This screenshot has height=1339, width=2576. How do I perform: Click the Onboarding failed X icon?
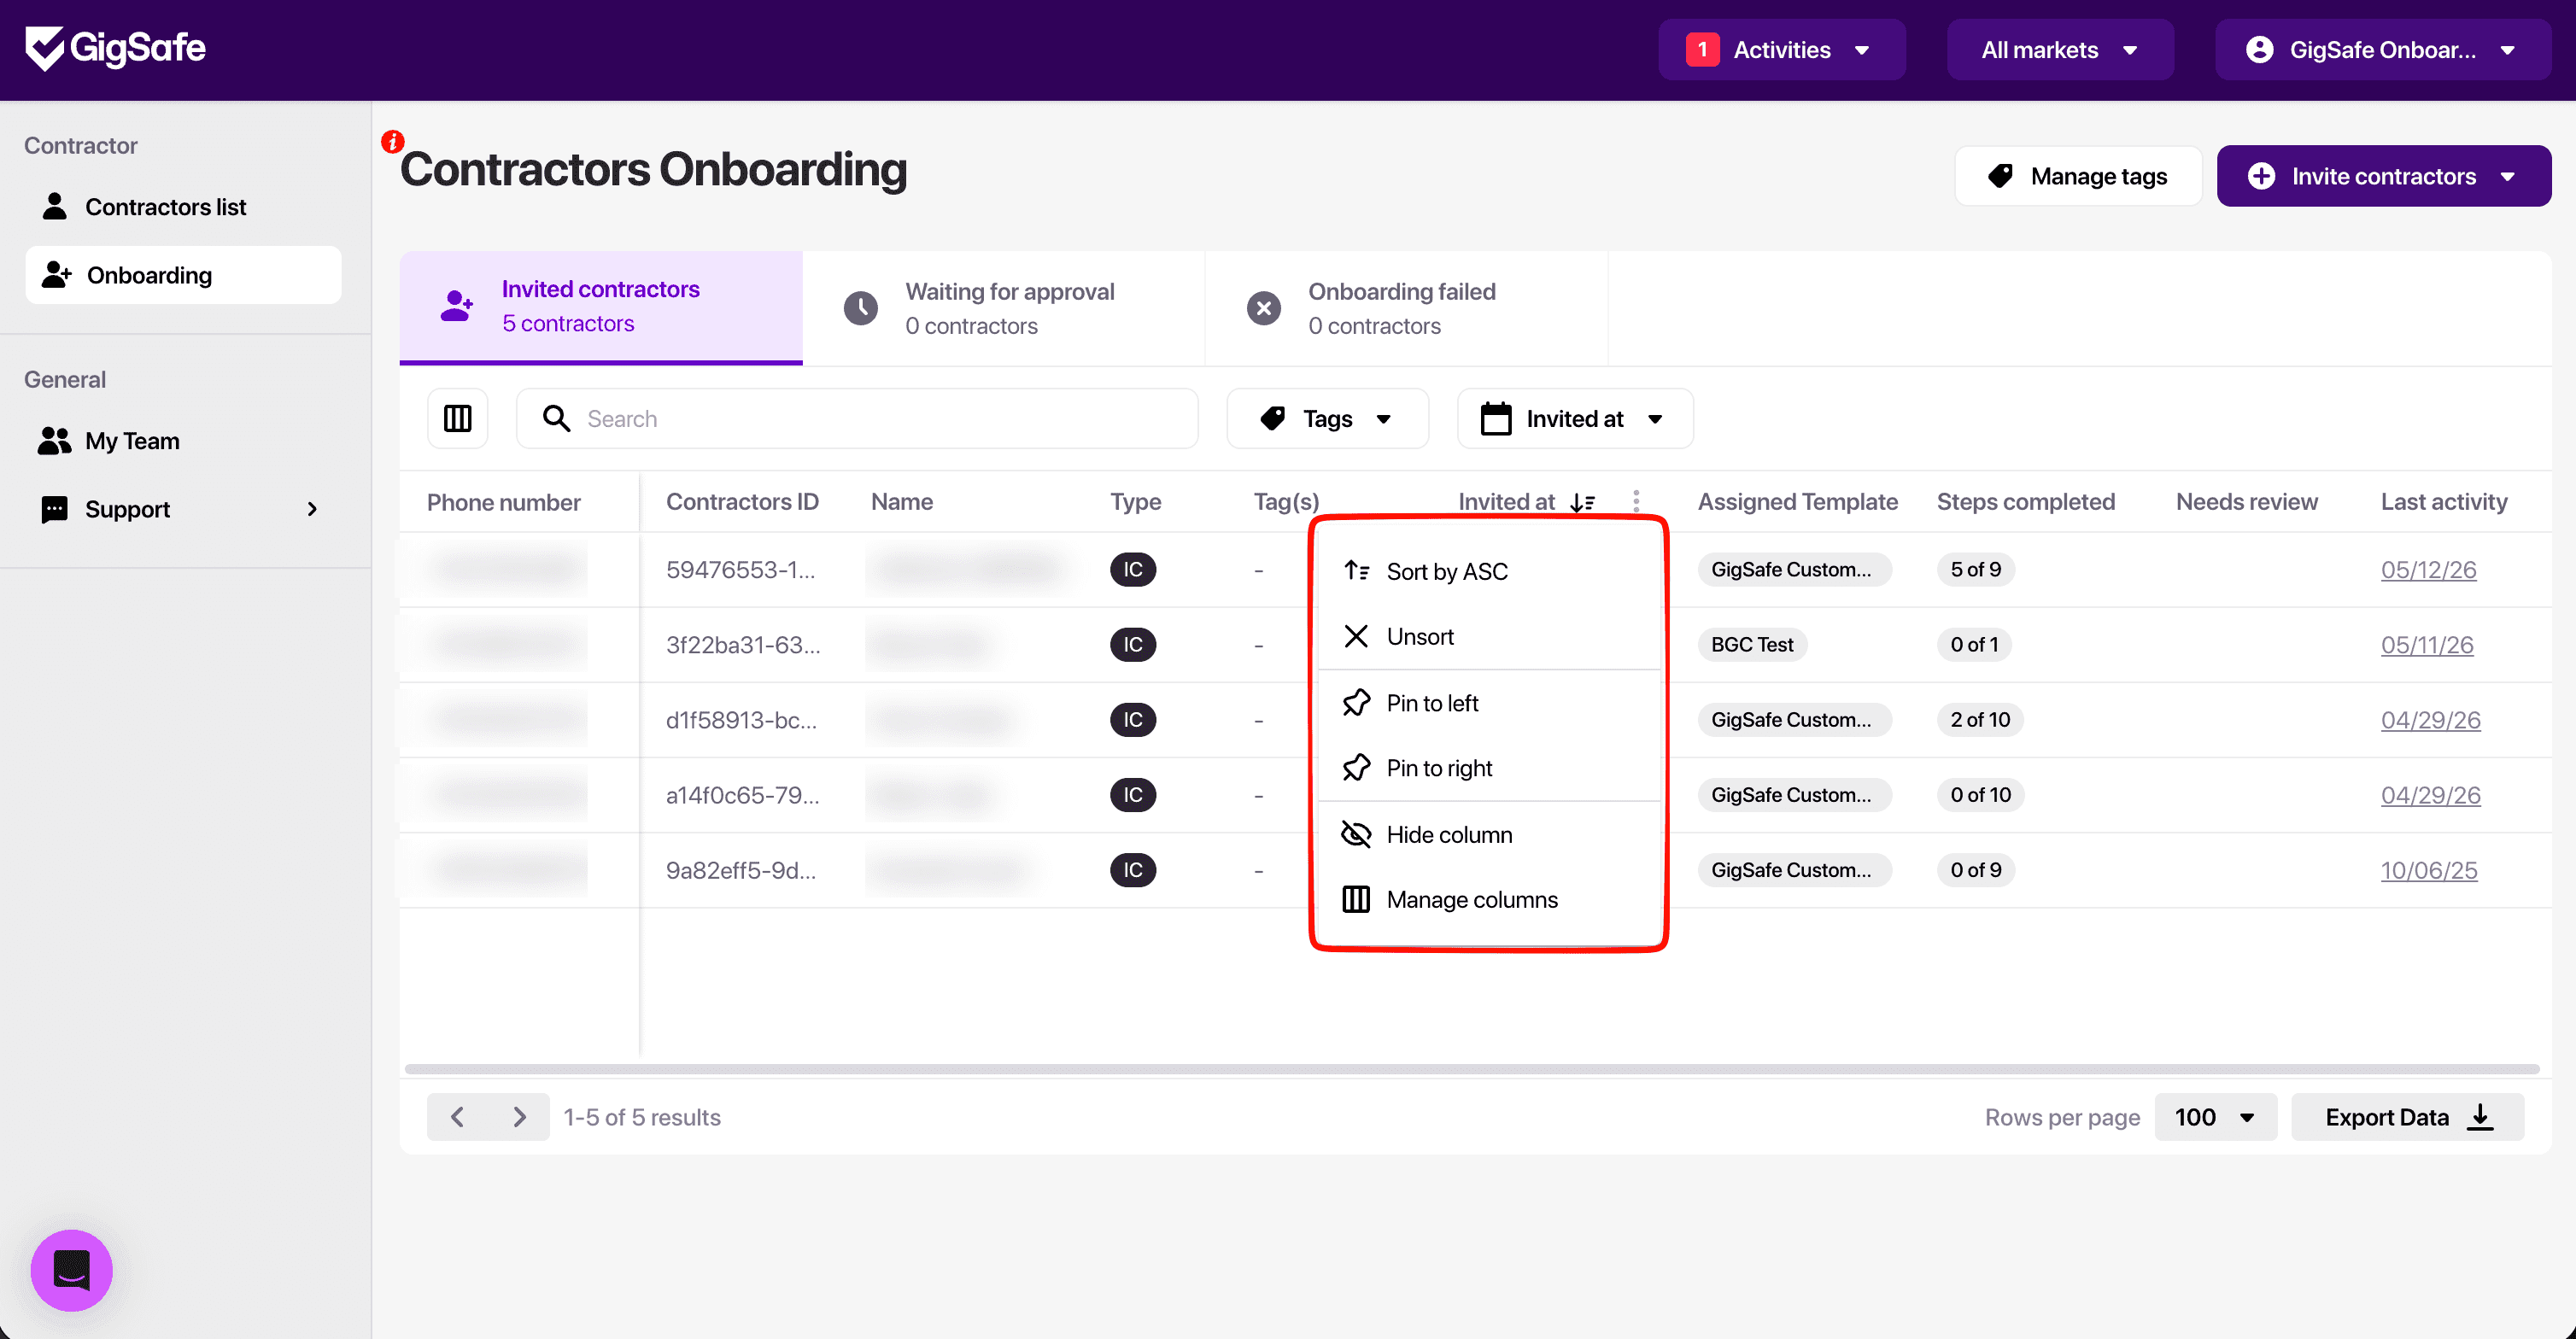1263,308
